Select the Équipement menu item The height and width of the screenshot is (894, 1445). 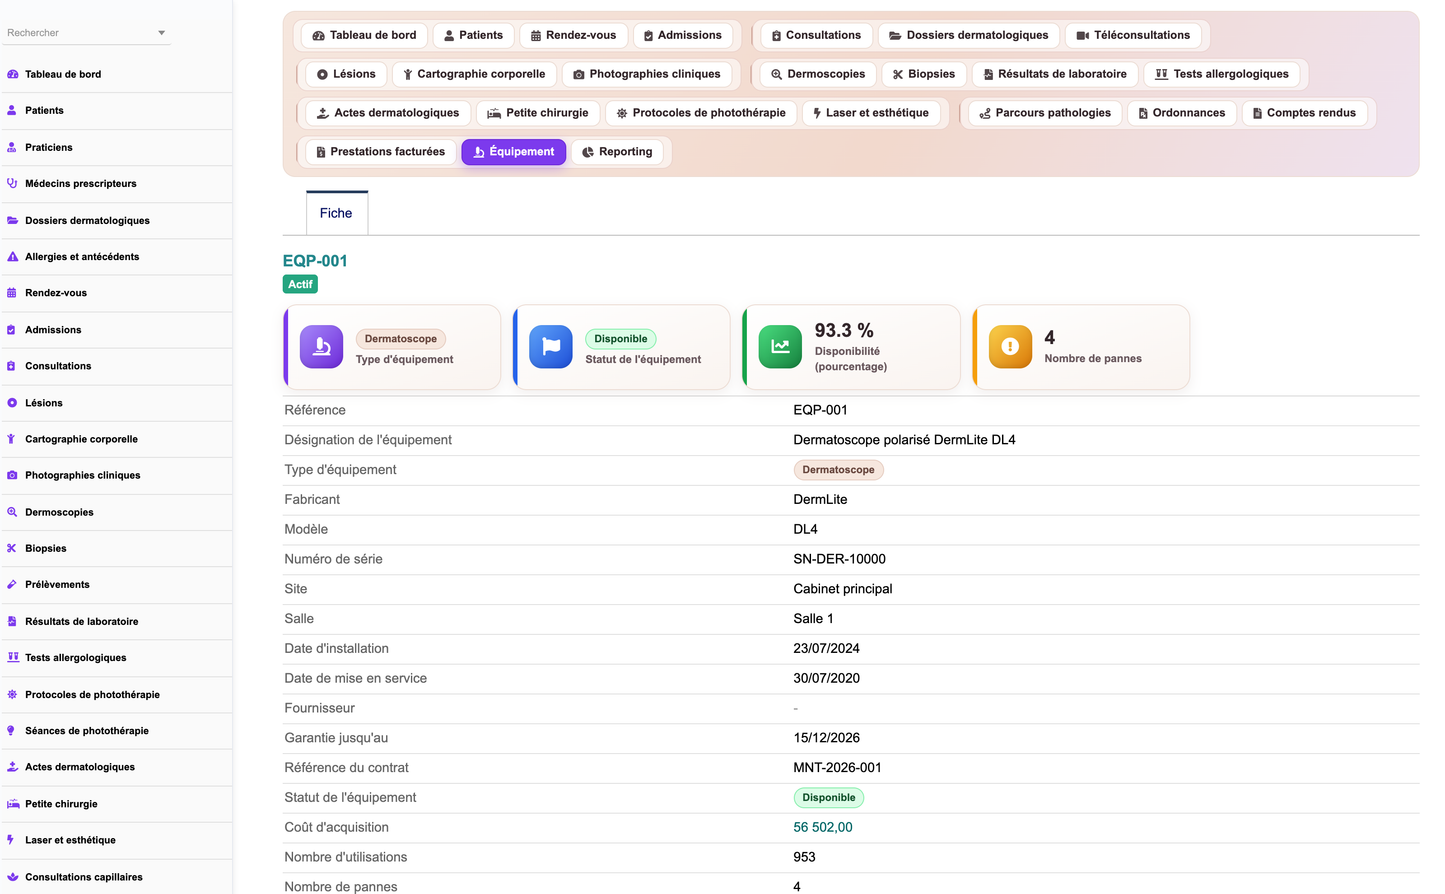click(x=514, y=152)
